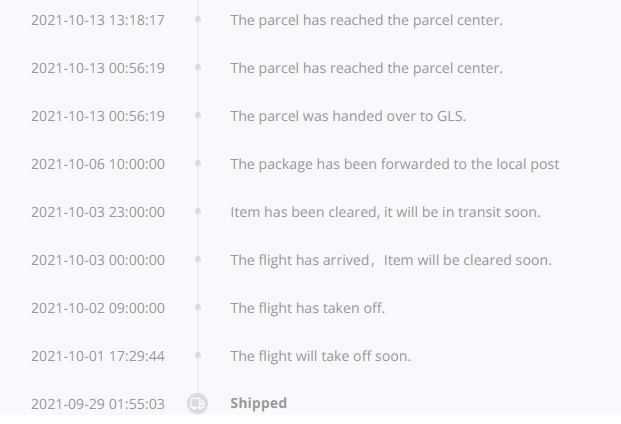Select the bold Shipped label
Image resolution: width=621 pixels, height=424 pixels.
pos(258,403)
